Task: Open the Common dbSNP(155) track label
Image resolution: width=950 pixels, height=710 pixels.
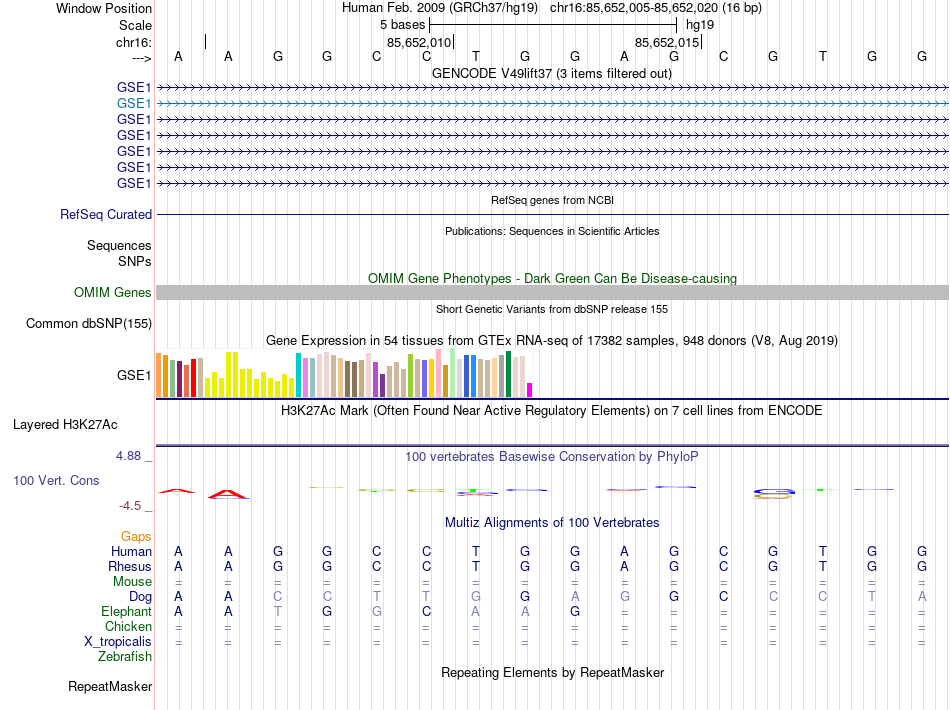Action: (89, 323)
